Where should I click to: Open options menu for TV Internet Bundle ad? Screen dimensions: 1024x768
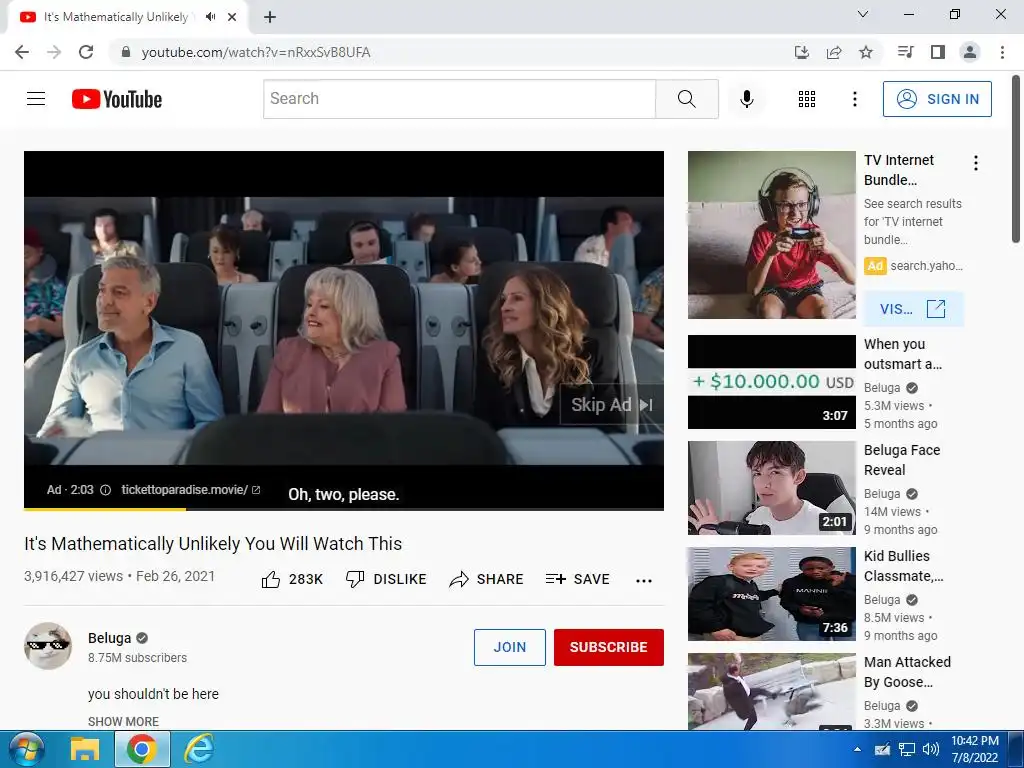pos(976,163)
